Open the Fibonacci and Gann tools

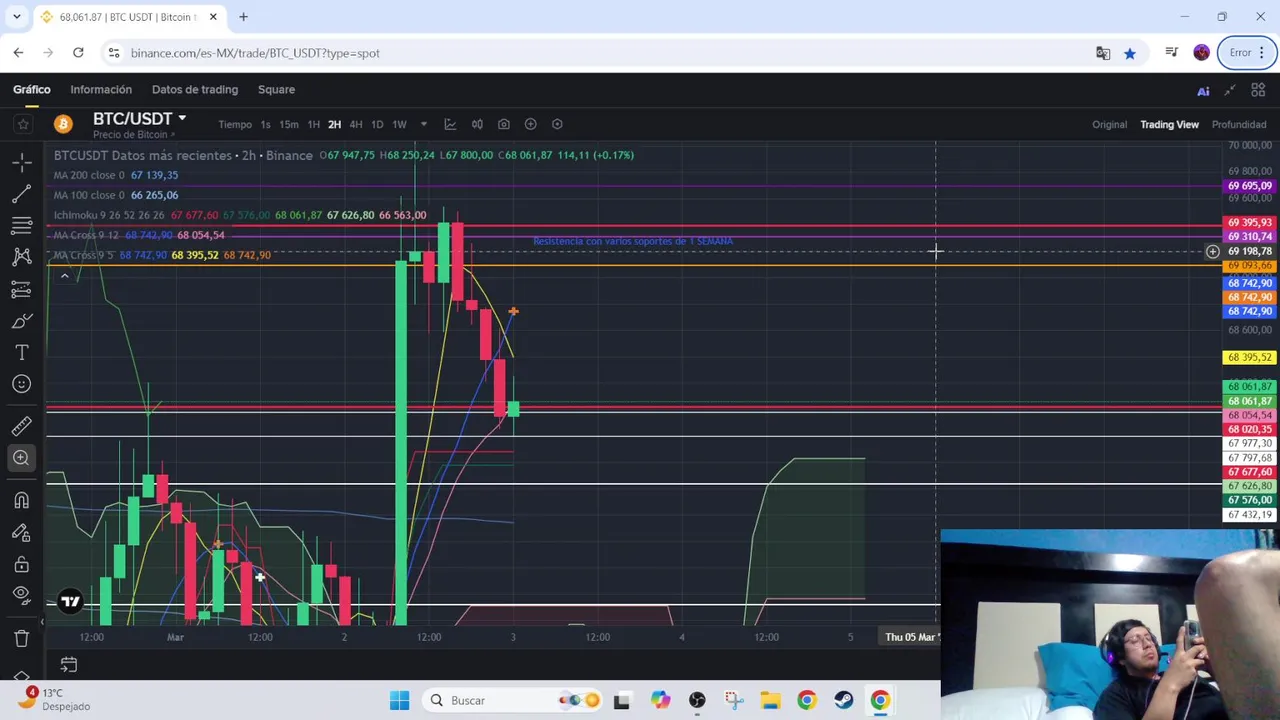22,225
